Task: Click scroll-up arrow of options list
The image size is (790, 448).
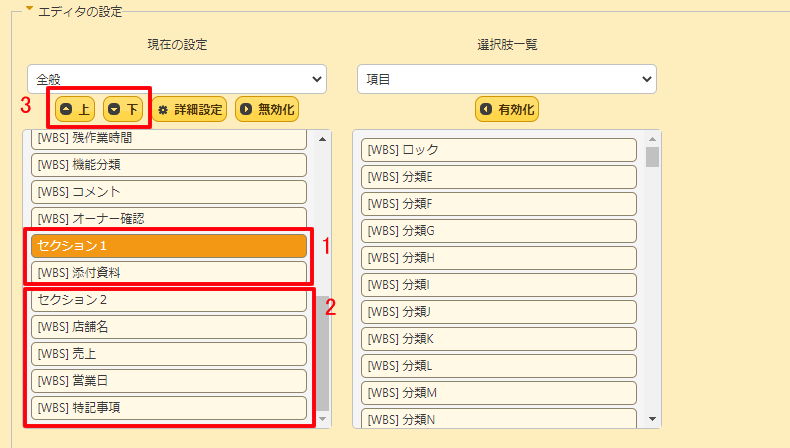Action: 652,139
